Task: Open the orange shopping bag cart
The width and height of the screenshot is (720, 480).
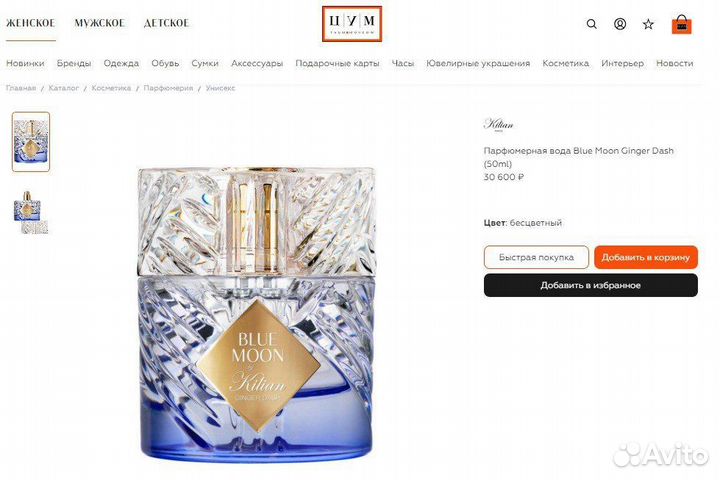Action: [x=681, y=24]
